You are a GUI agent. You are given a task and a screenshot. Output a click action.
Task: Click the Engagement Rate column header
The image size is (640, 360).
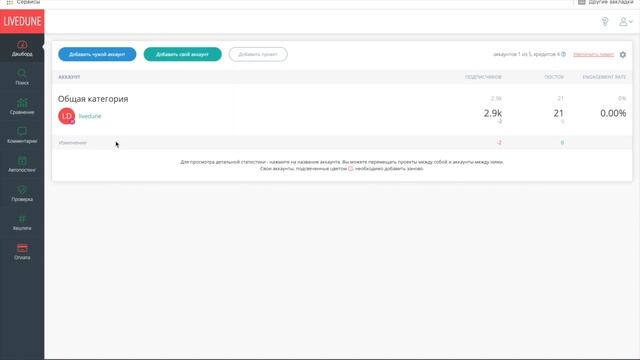pyautogui.click(x=604, y=77)
